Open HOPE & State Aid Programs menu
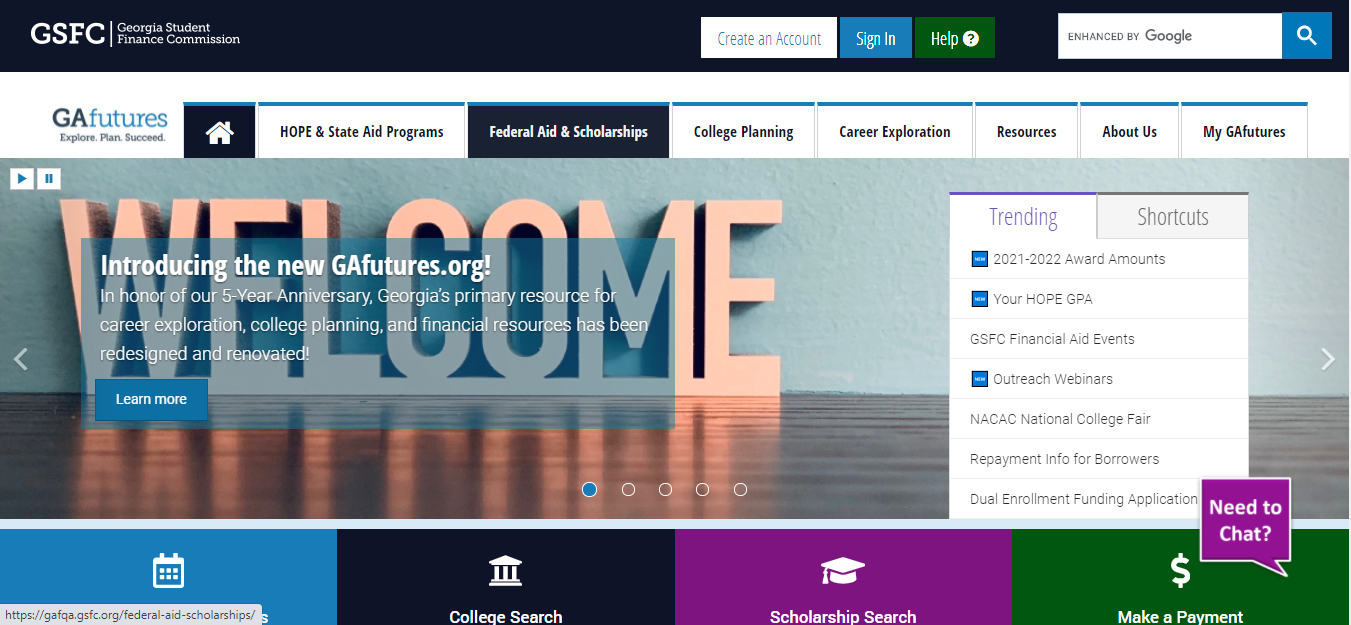Screen dimensions: 1351x625 coord(362,132)
